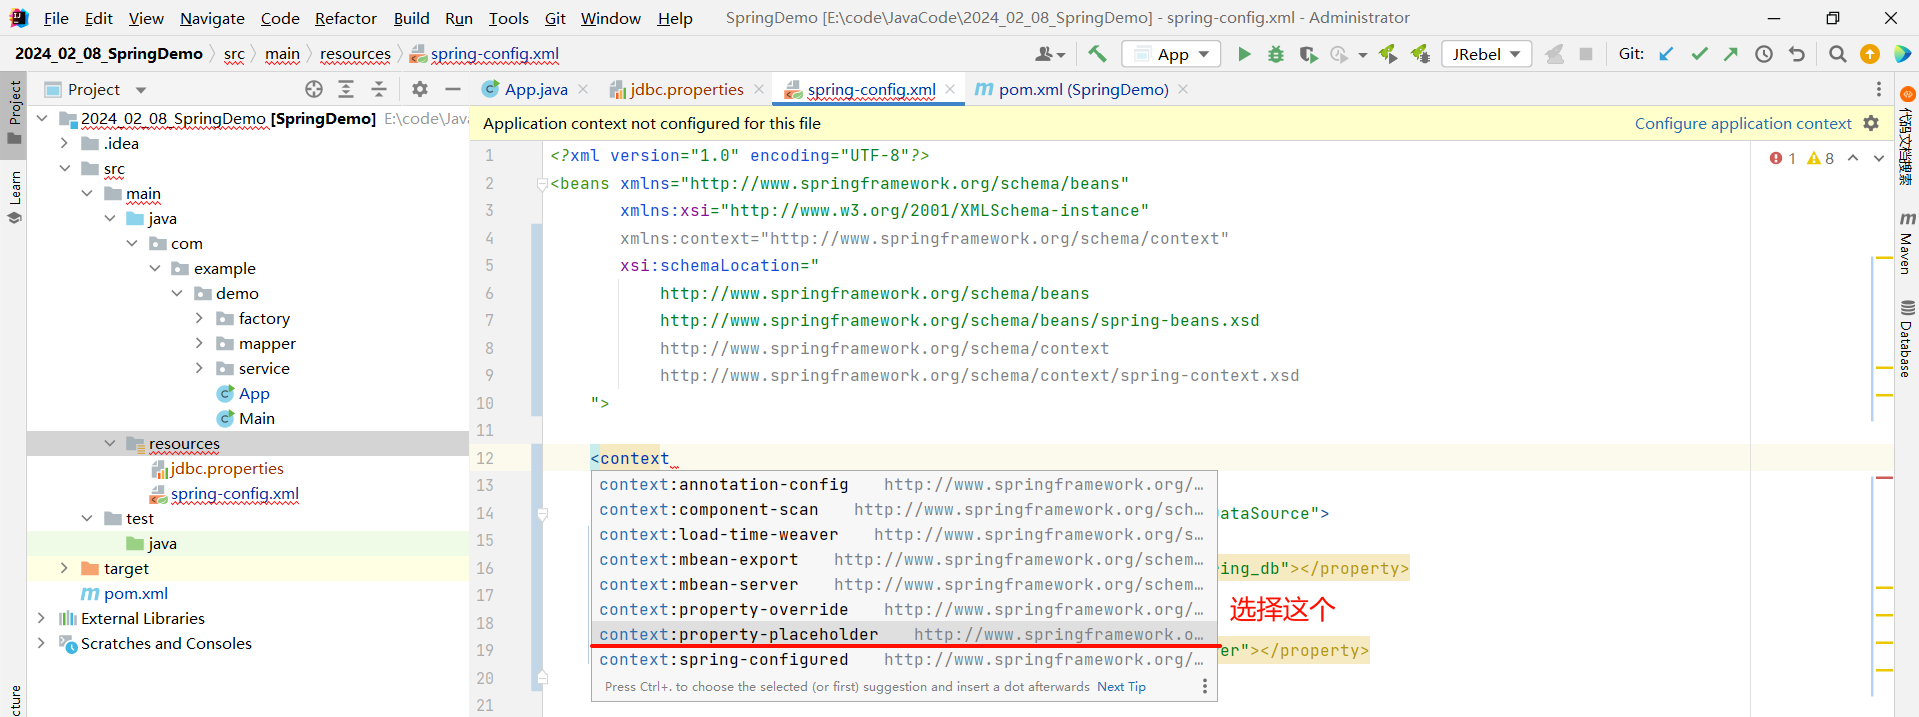Click the orange update arrow icon
This screenshot has height=717, width=1919.
pos(1870,54)
